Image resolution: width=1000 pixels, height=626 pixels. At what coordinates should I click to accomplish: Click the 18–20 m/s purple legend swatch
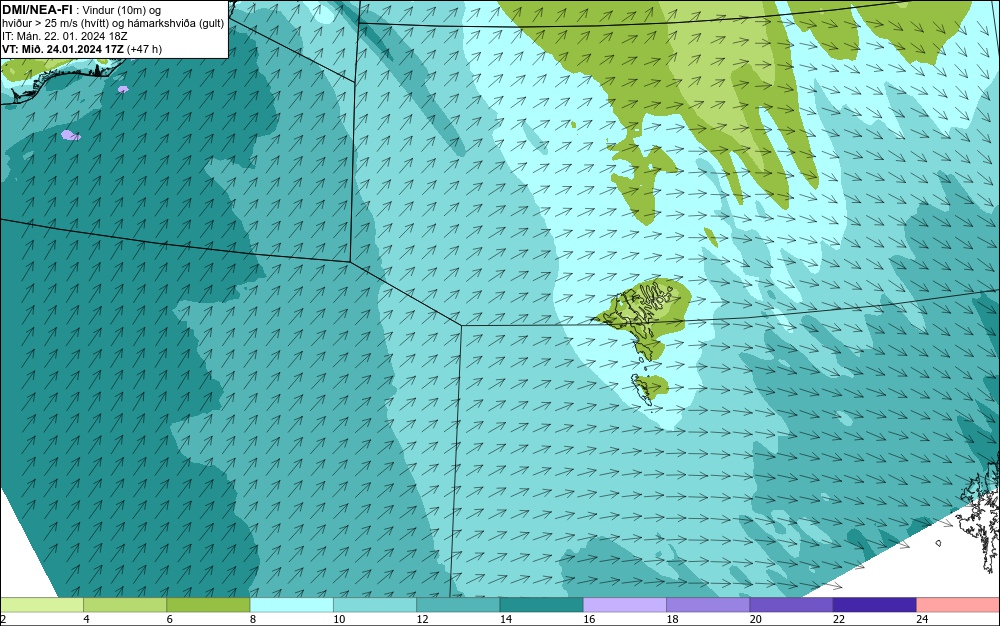point(708,605)
